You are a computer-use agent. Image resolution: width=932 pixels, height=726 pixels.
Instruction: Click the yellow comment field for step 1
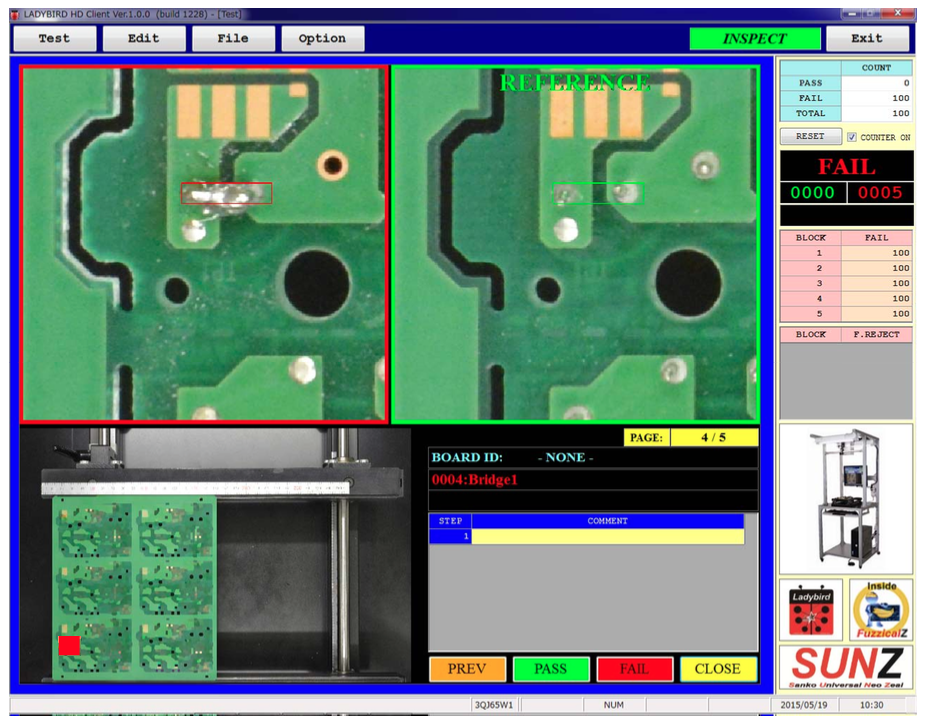coord(607,536)
